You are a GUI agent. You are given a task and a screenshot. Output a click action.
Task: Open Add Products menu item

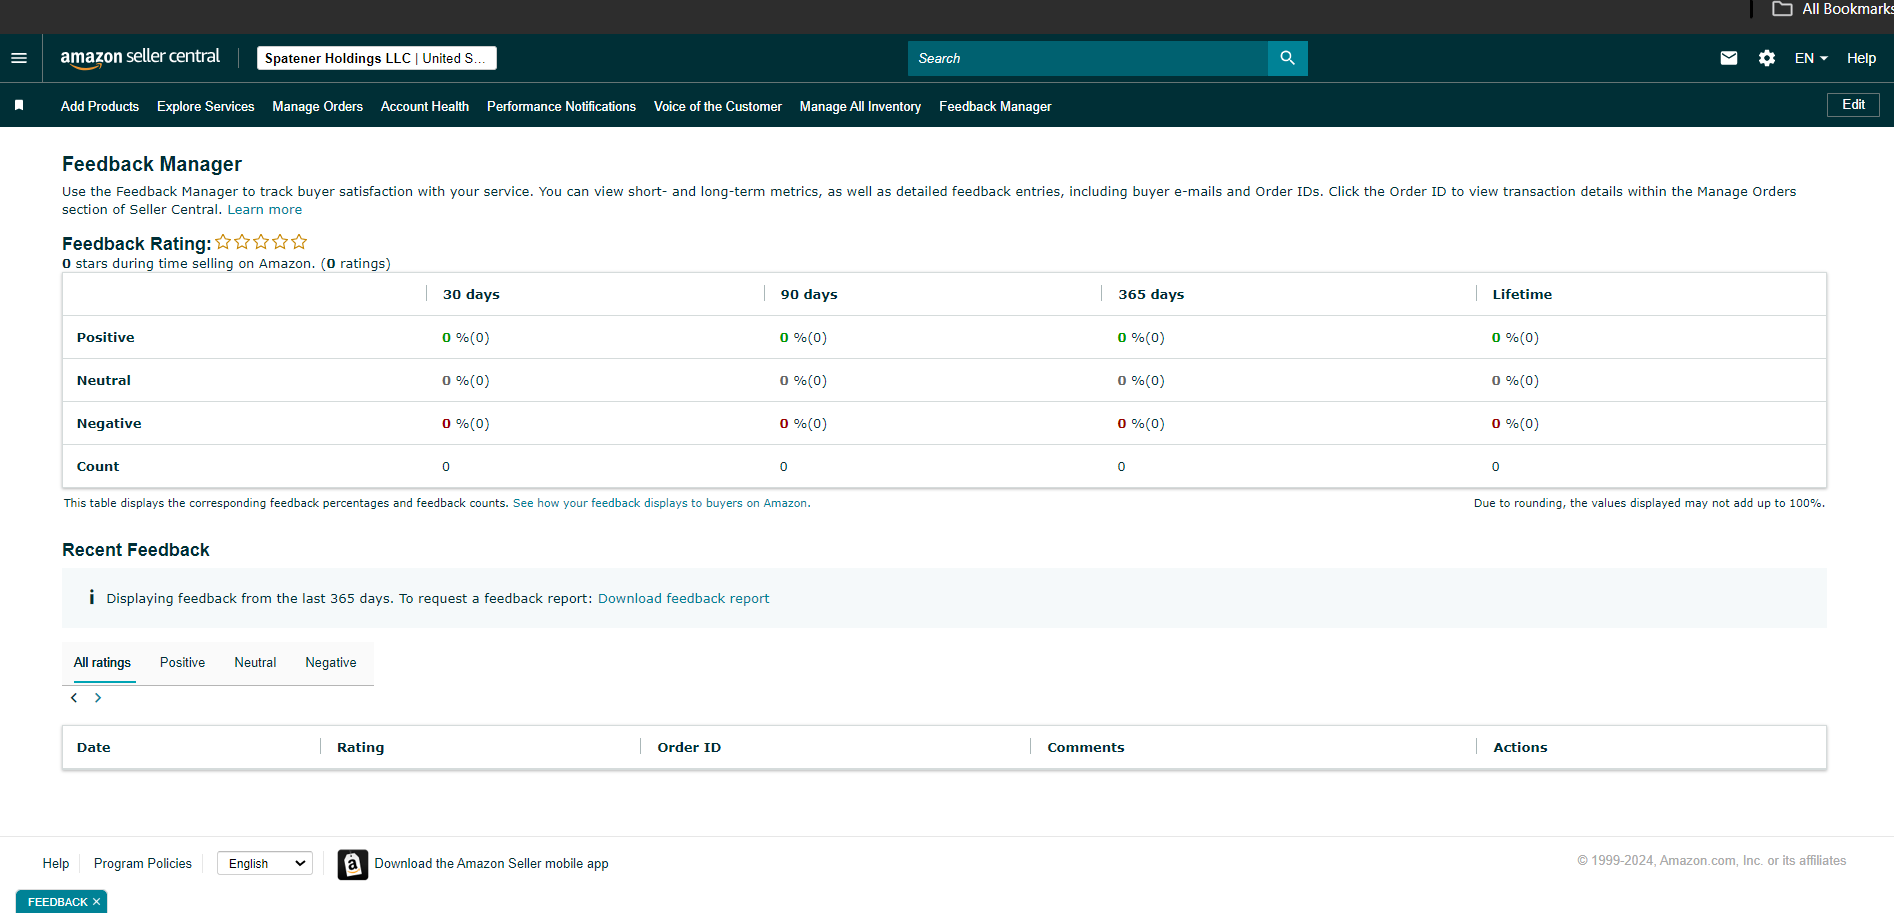[100, 106]
